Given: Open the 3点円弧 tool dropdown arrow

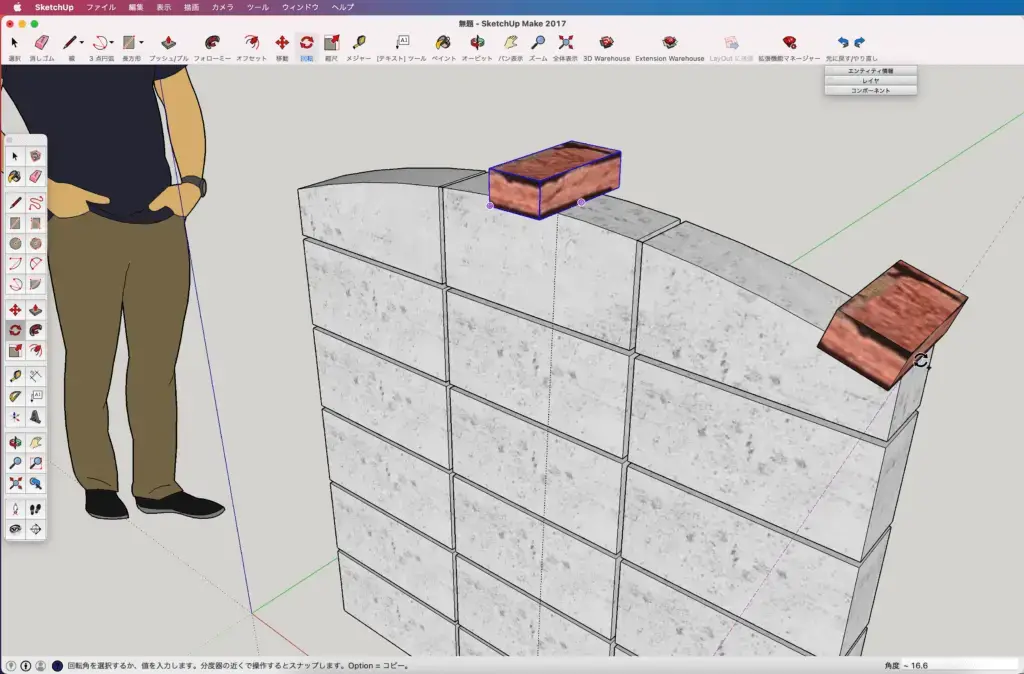Looking at the screenshot, I should click(x=112, y=42).
